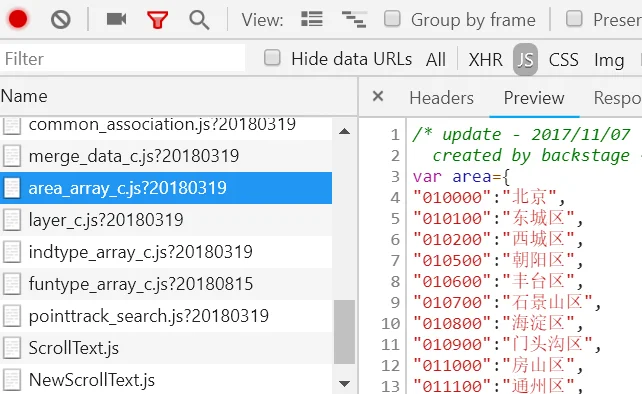The width and height of the screenshot is (642, 394).
Task: Stop recording network log with red button
Action: point(18,19)
